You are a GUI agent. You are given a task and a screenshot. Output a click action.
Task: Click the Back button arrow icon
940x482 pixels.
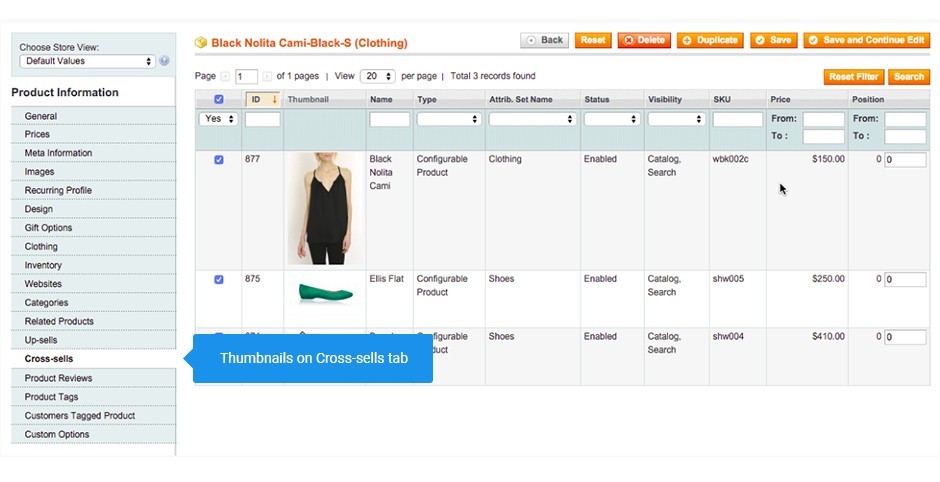pos(531,40)
